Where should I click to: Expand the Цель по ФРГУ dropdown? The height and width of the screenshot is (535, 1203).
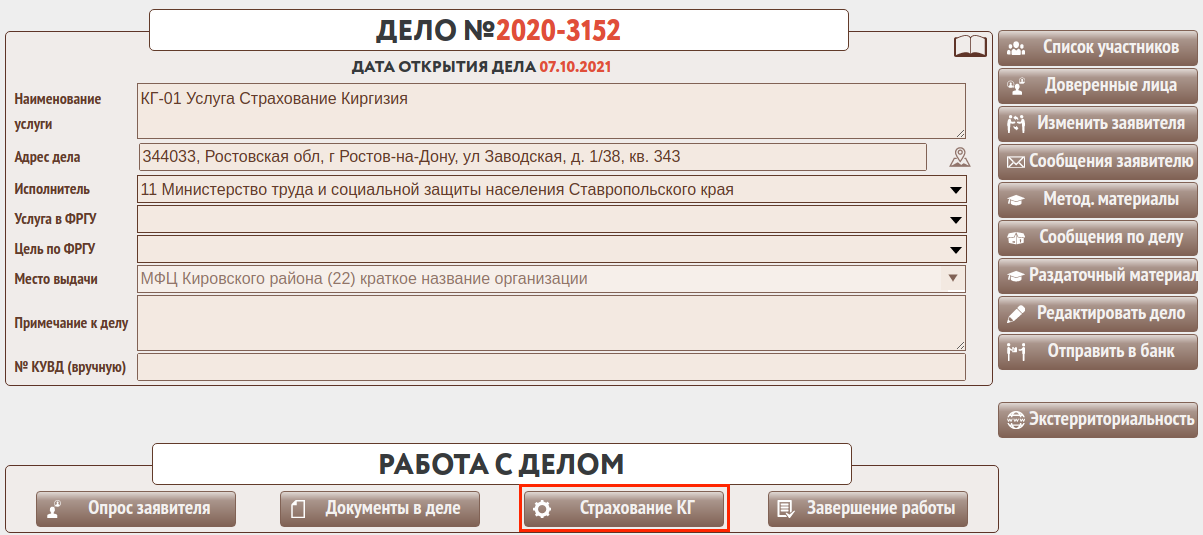pyautogui.click(x=551, y=249)
